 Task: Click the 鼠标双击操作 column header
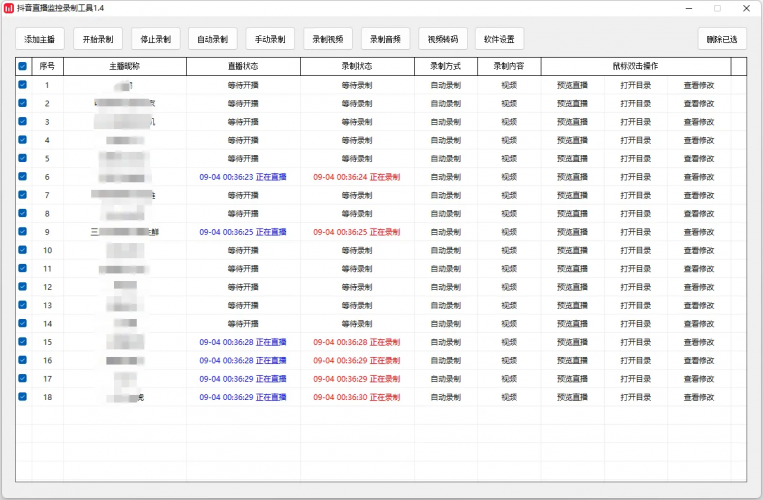(x=636, y=66)
